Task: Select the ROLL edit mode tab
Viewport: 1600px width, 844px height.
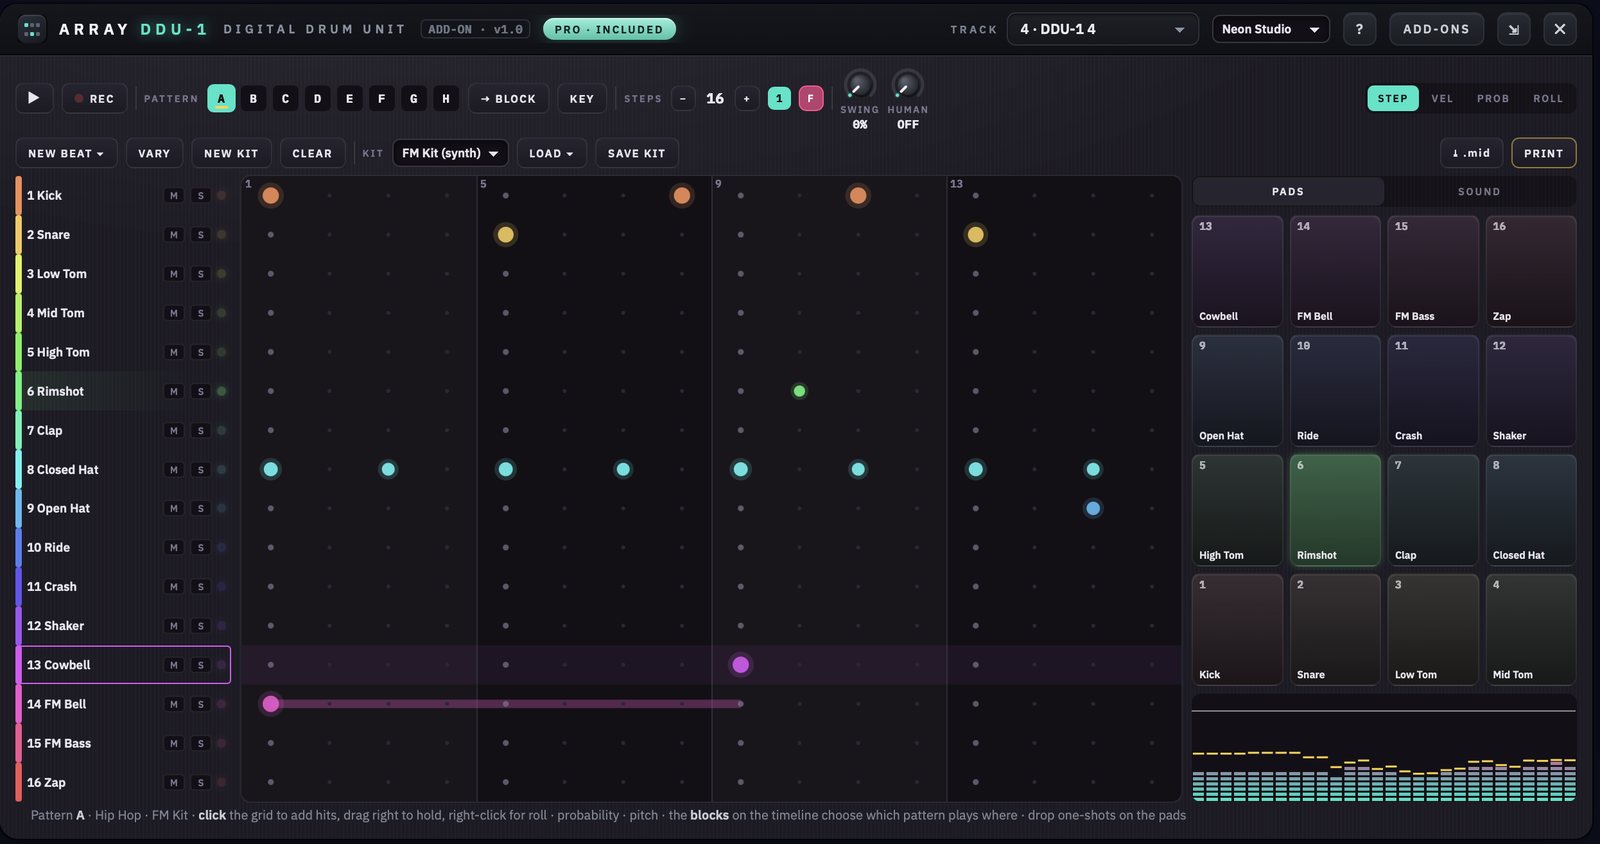Action: point(1548,98)
